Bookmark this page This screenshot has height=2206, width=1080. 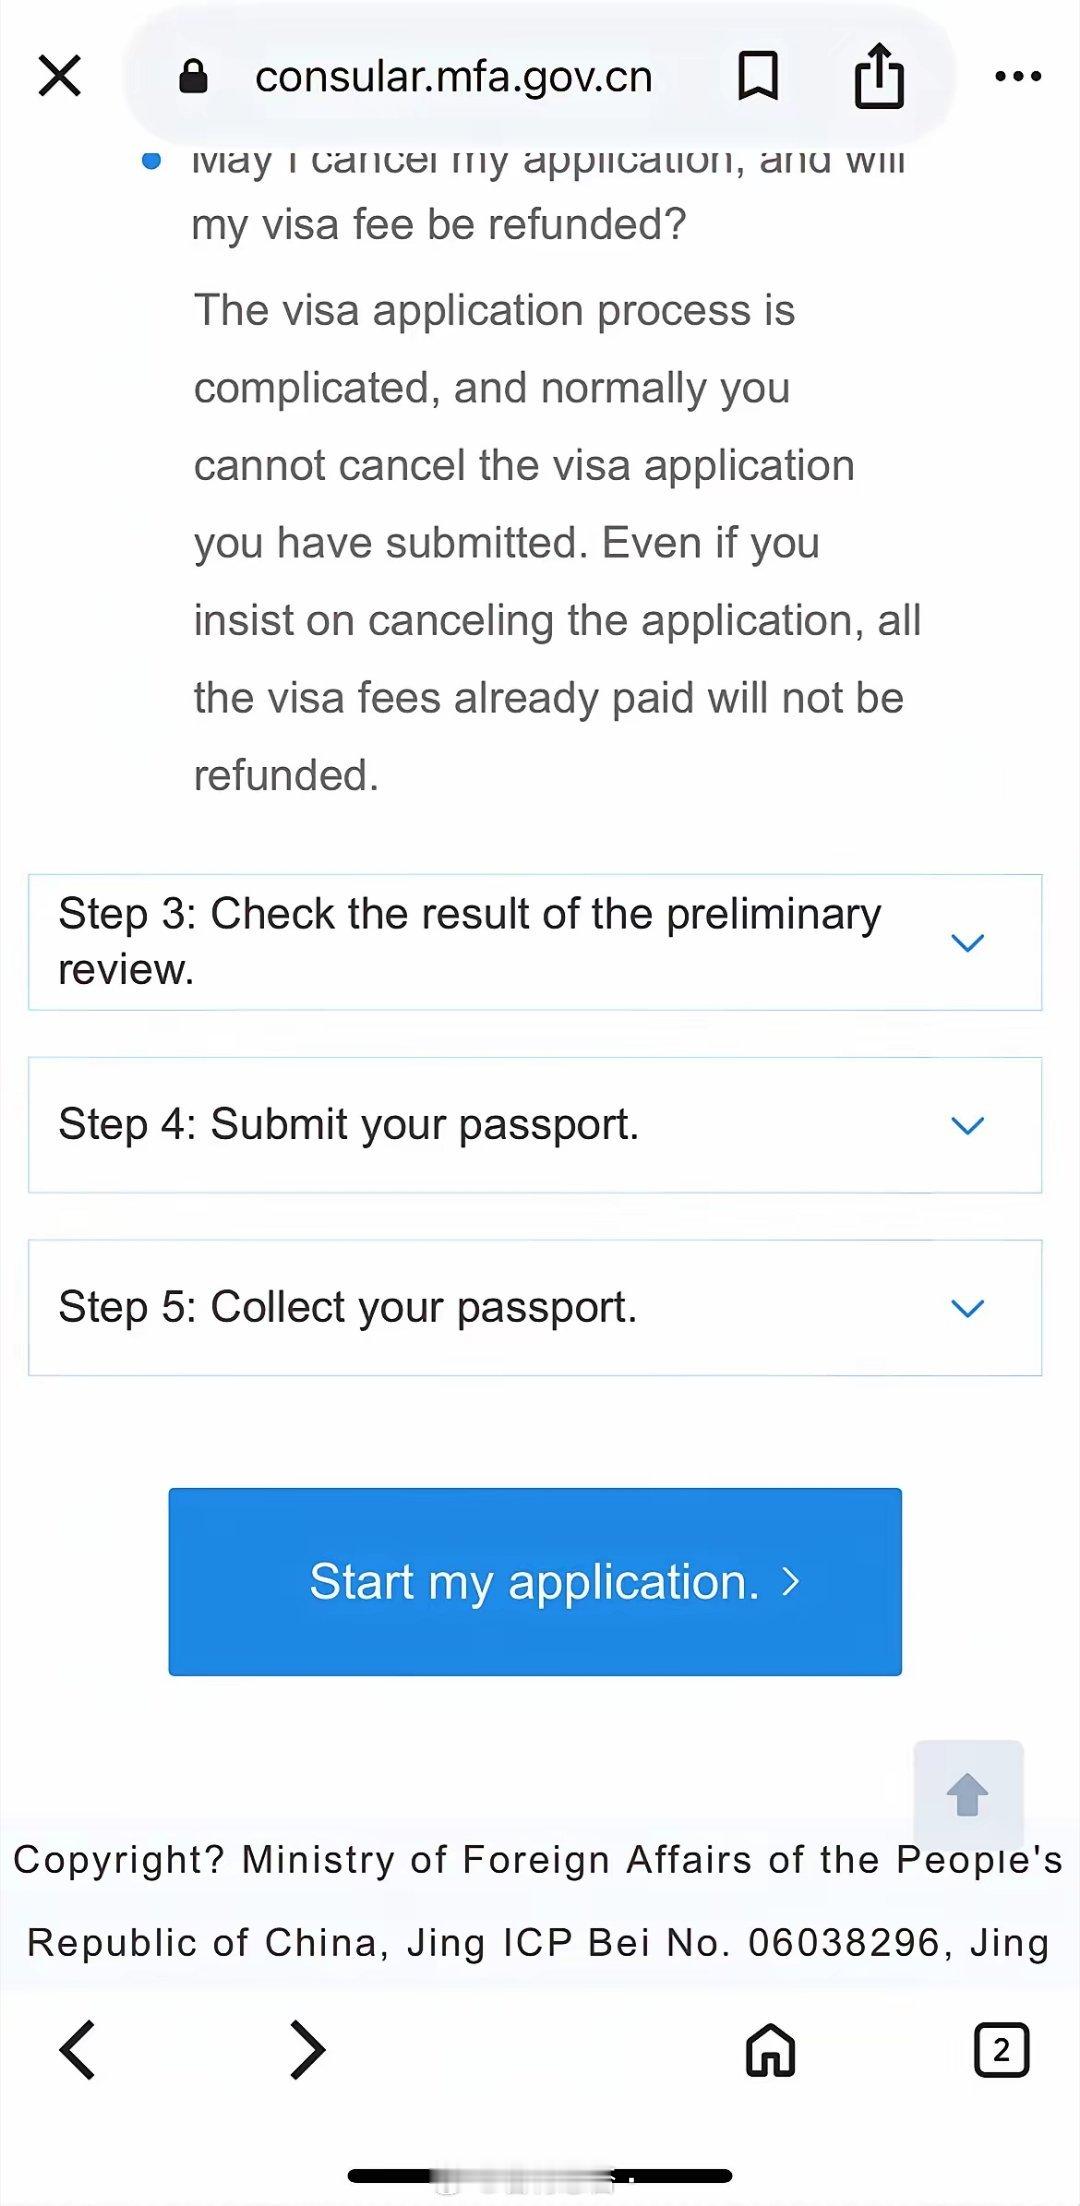pos(757,76)
